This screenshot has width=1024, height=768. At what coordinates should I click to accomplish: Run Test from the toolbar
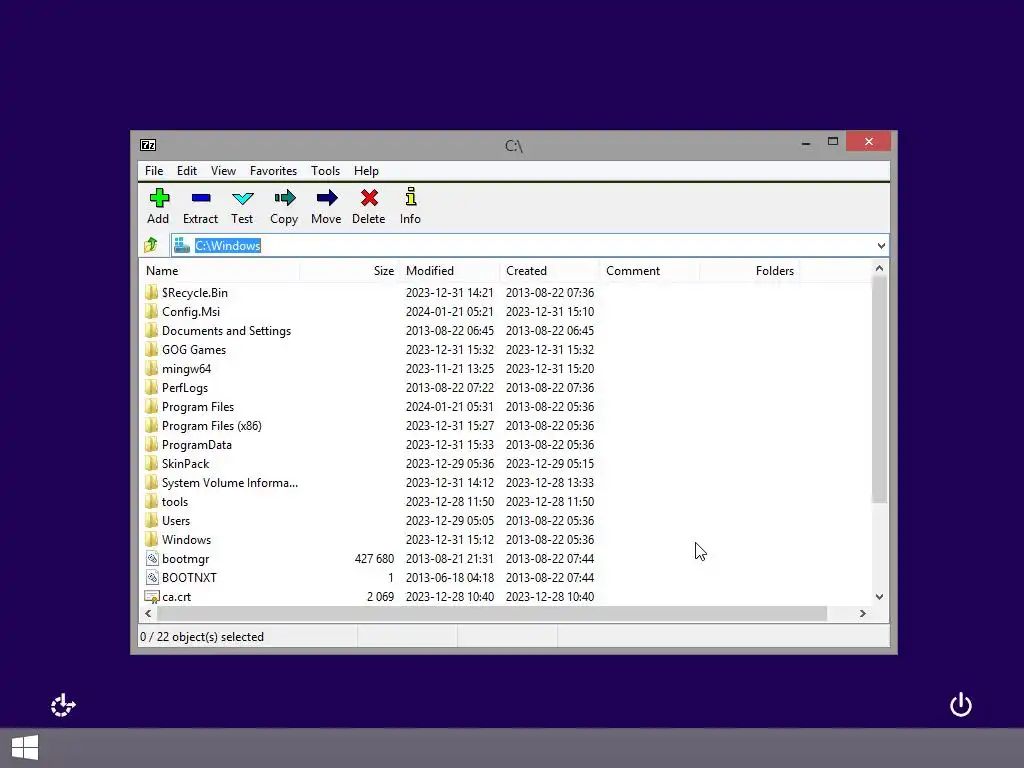tap(242, 198)
